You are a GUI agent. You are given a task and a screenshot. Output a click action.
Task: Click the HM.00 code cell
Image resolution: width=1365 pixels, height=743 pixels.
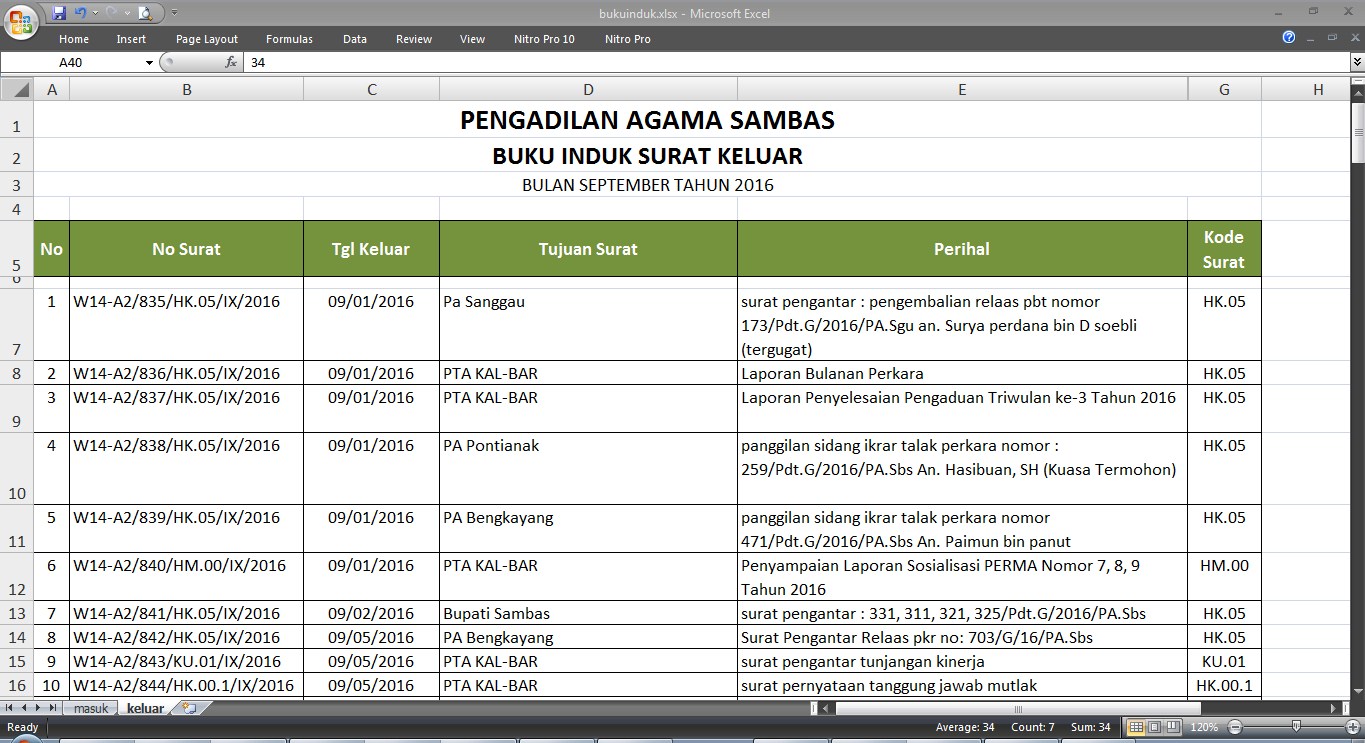click(1224, 577)
